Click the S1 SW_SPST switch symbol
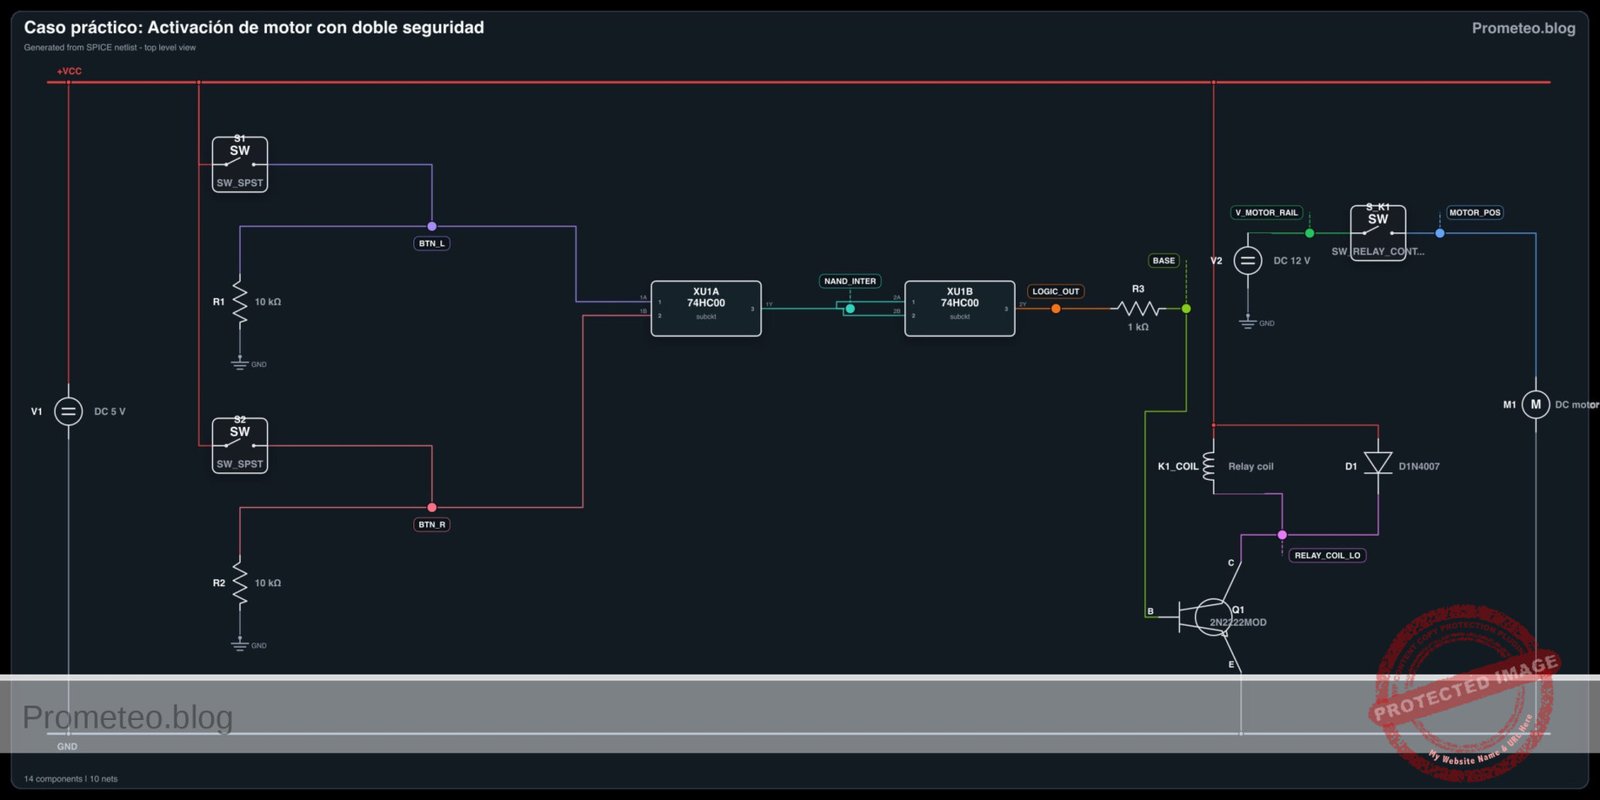Screen dimensions: 1600x800 (240, 164)
